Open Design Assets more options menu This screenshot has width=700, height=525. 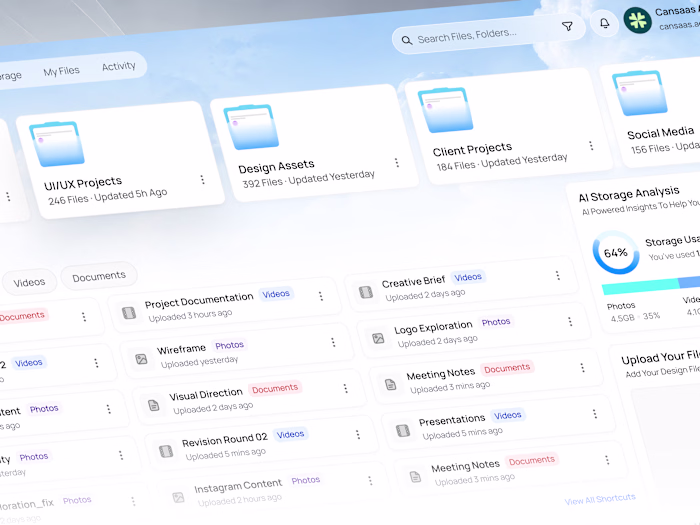tap(397, 162)
